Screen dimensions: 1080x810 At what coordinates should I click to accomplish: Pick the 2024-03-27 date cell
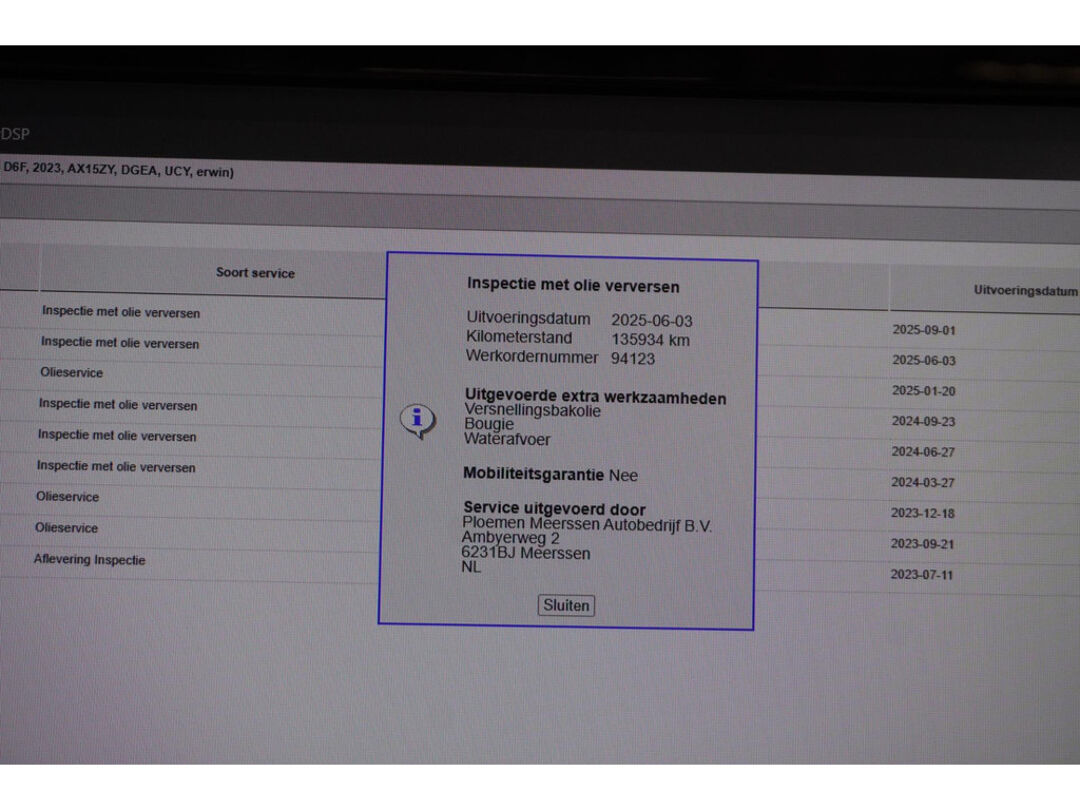pyautogui.click(x=923, y=482)
